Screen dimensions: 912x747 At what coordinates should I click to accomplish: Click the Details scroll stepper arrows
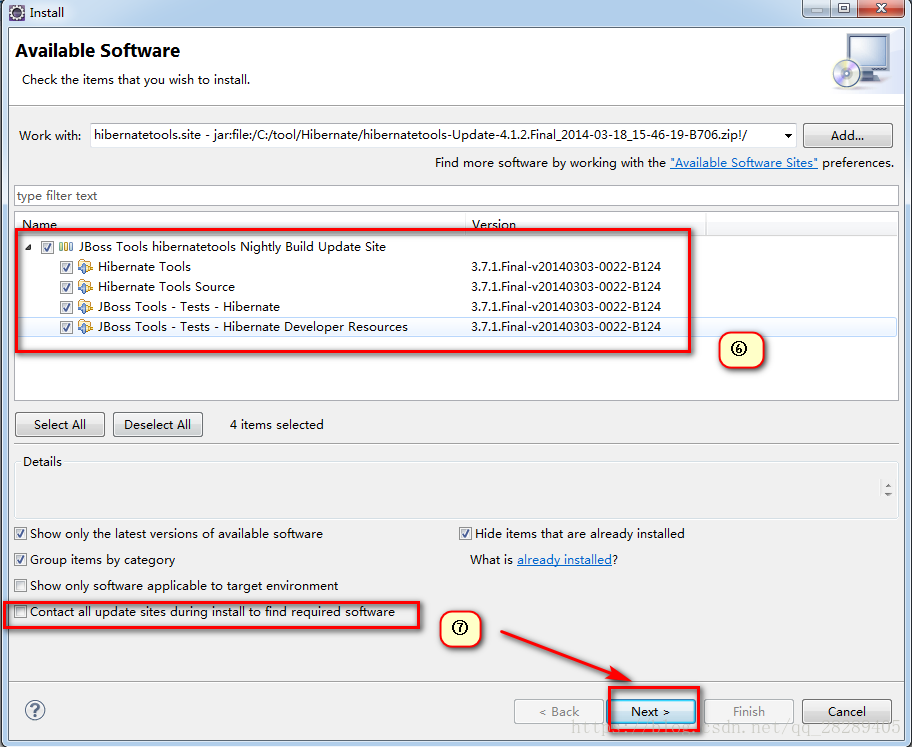[x=888, y=489]
